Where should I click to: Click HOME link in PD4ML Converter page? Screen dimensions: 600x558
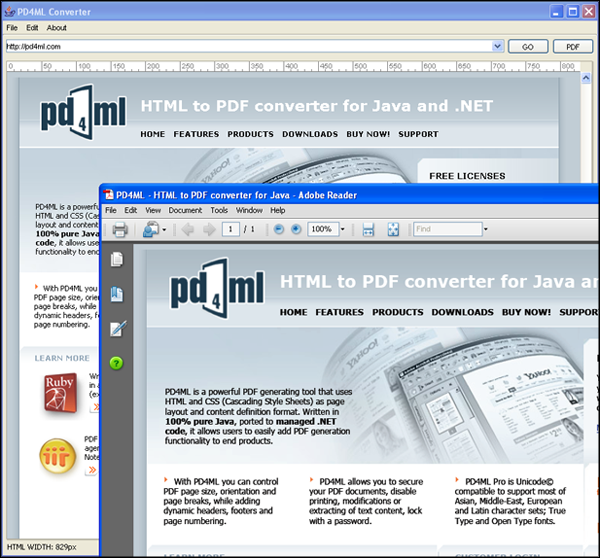point(153,134)
